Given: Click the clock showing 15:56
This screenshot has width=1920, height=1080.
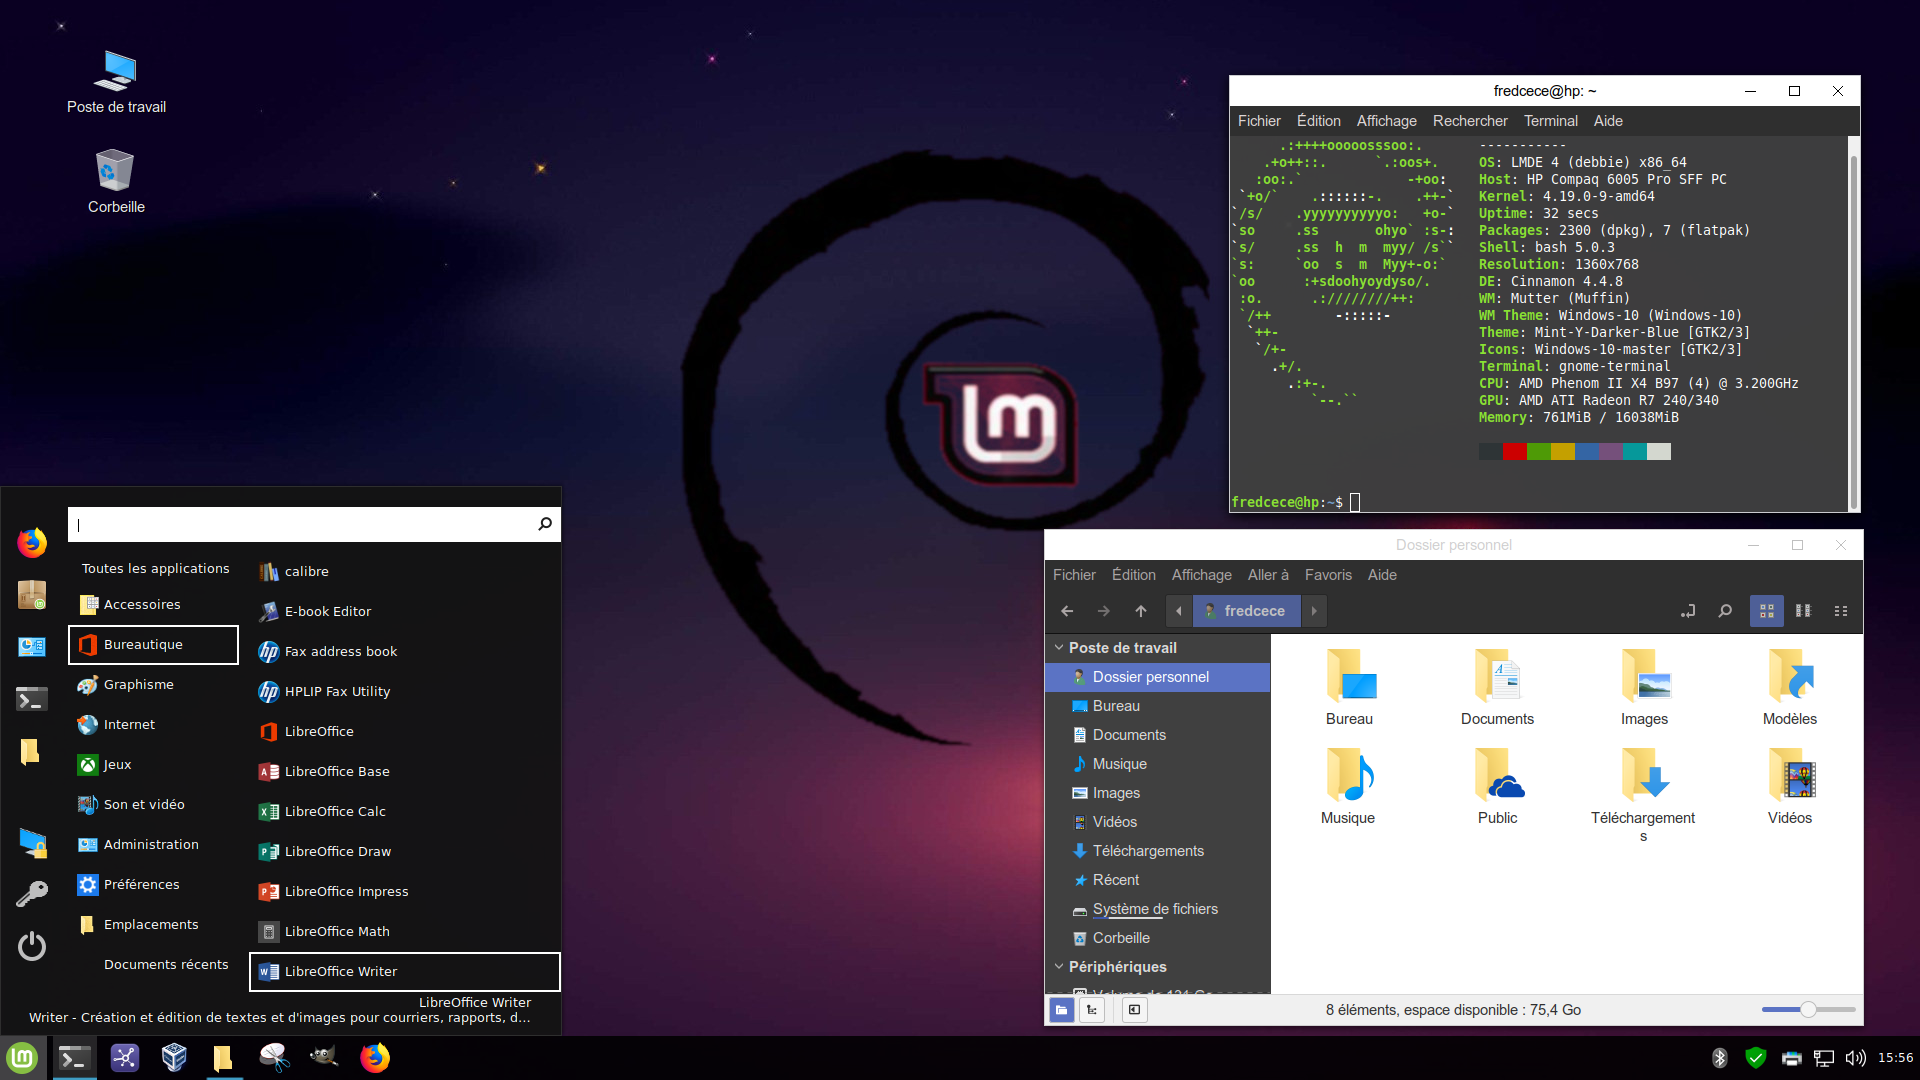Looking at the screenshot, I should 1895,1058.
